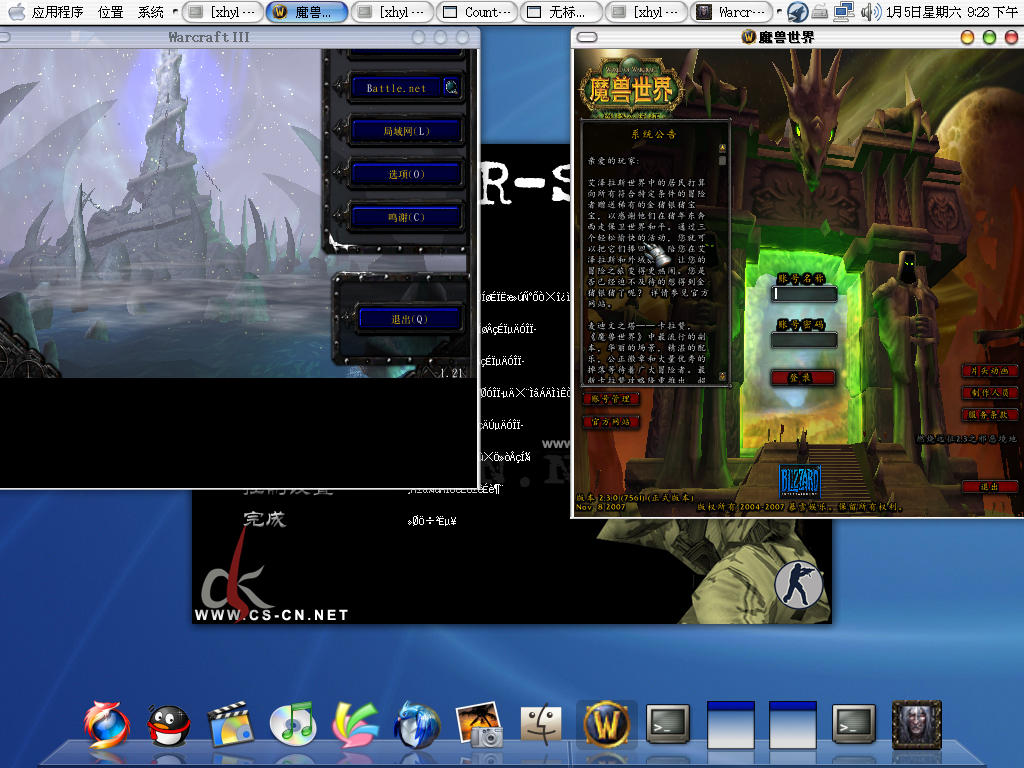This screenshot has height=768, width=1024.
Task: Click the Blizzard logo on the WoW login screen
Action: pyautogui.click(x=799, y=481)
